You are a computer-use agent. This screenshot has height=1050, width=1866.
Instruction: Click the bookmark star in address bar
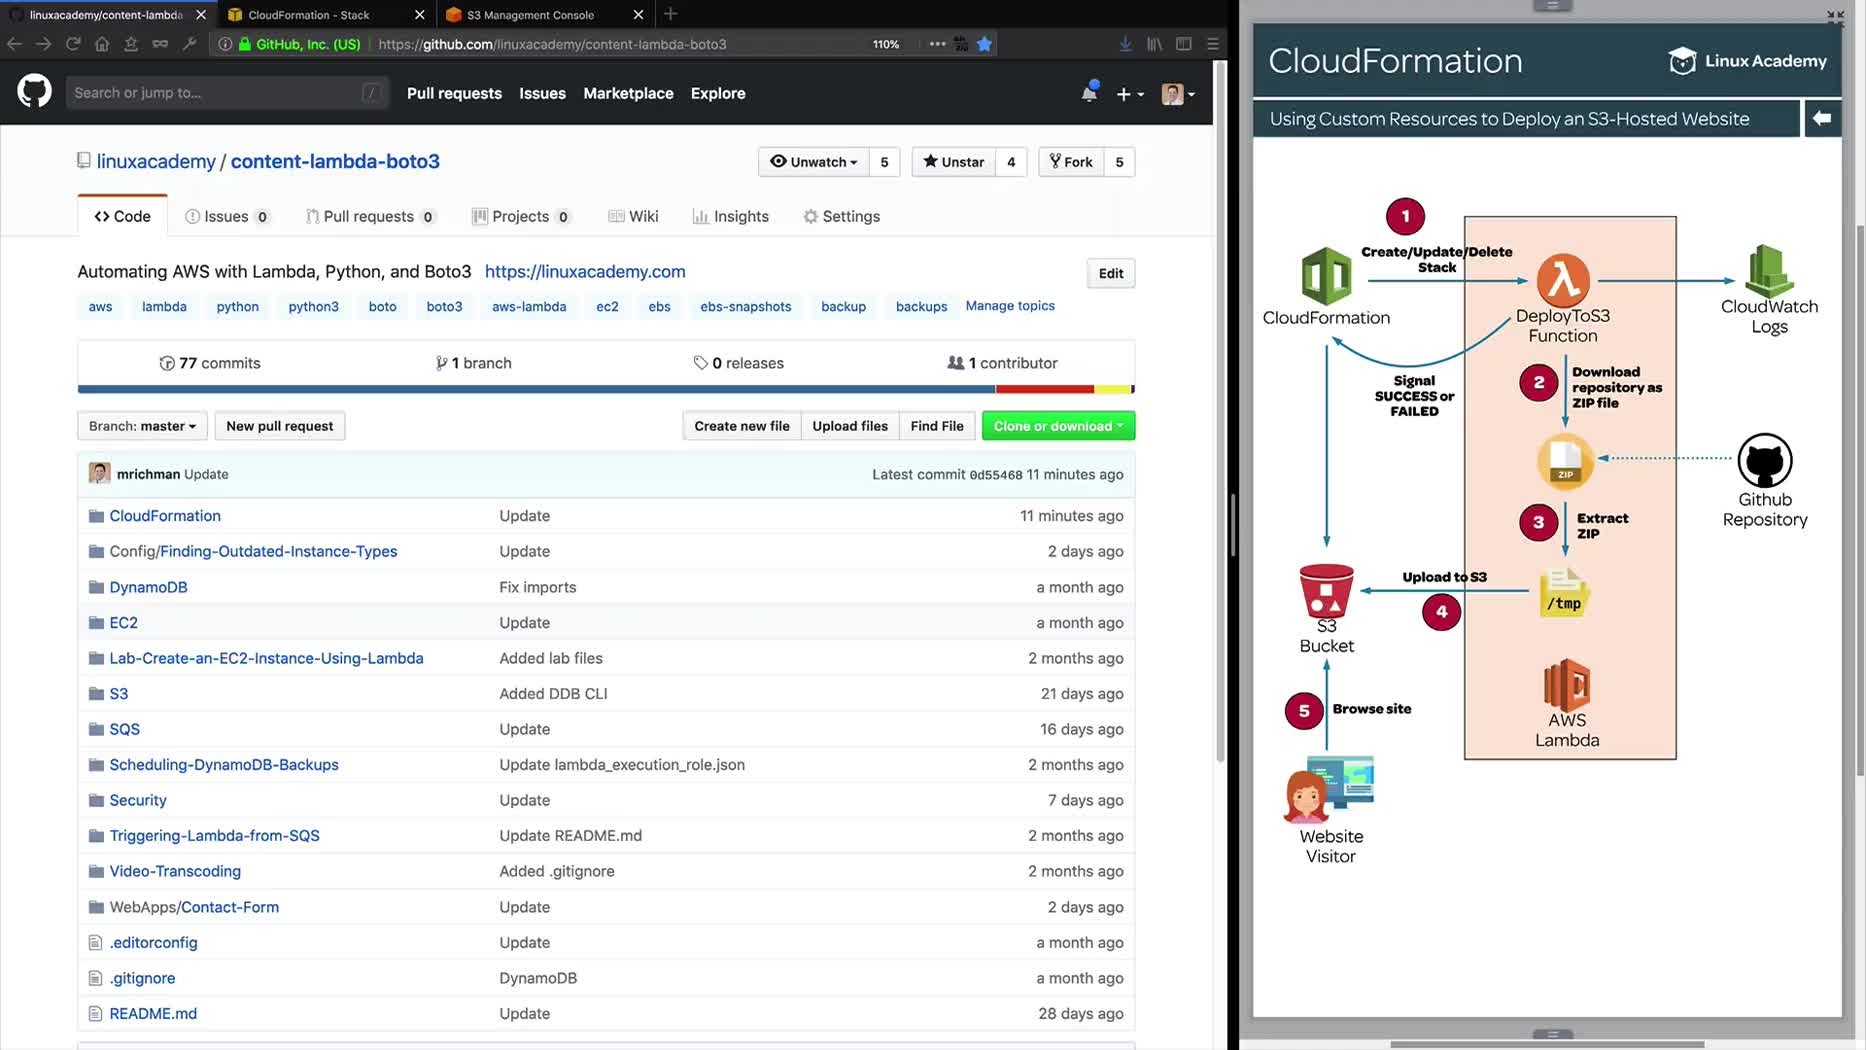pyautogui.click(x=984, y=44)
